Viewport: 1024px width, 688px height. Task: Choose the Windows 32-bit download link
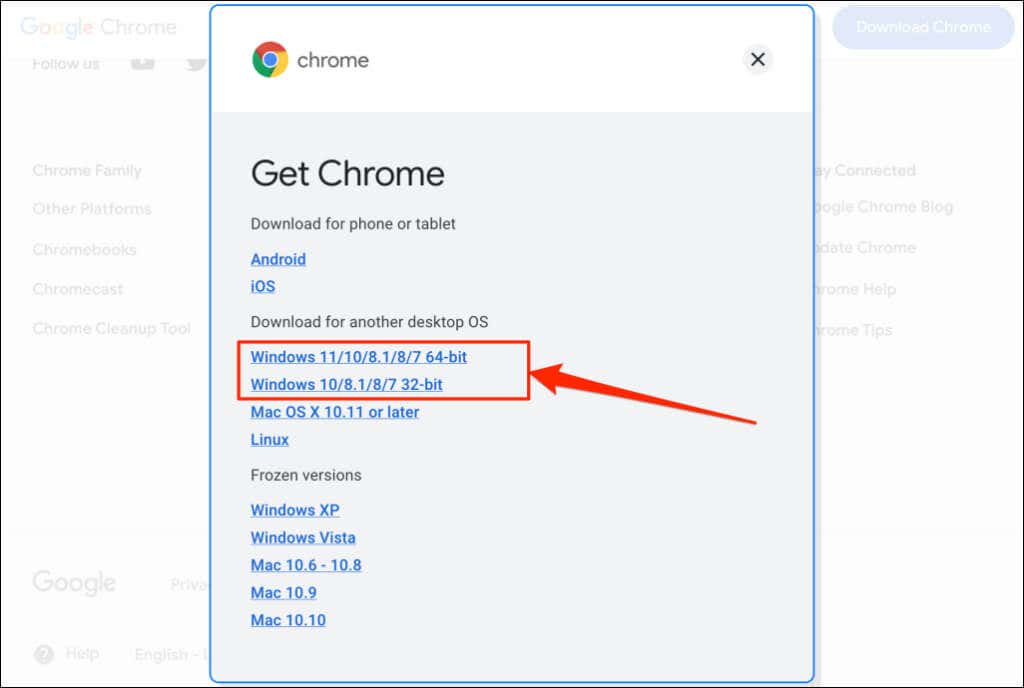[346, 384]
